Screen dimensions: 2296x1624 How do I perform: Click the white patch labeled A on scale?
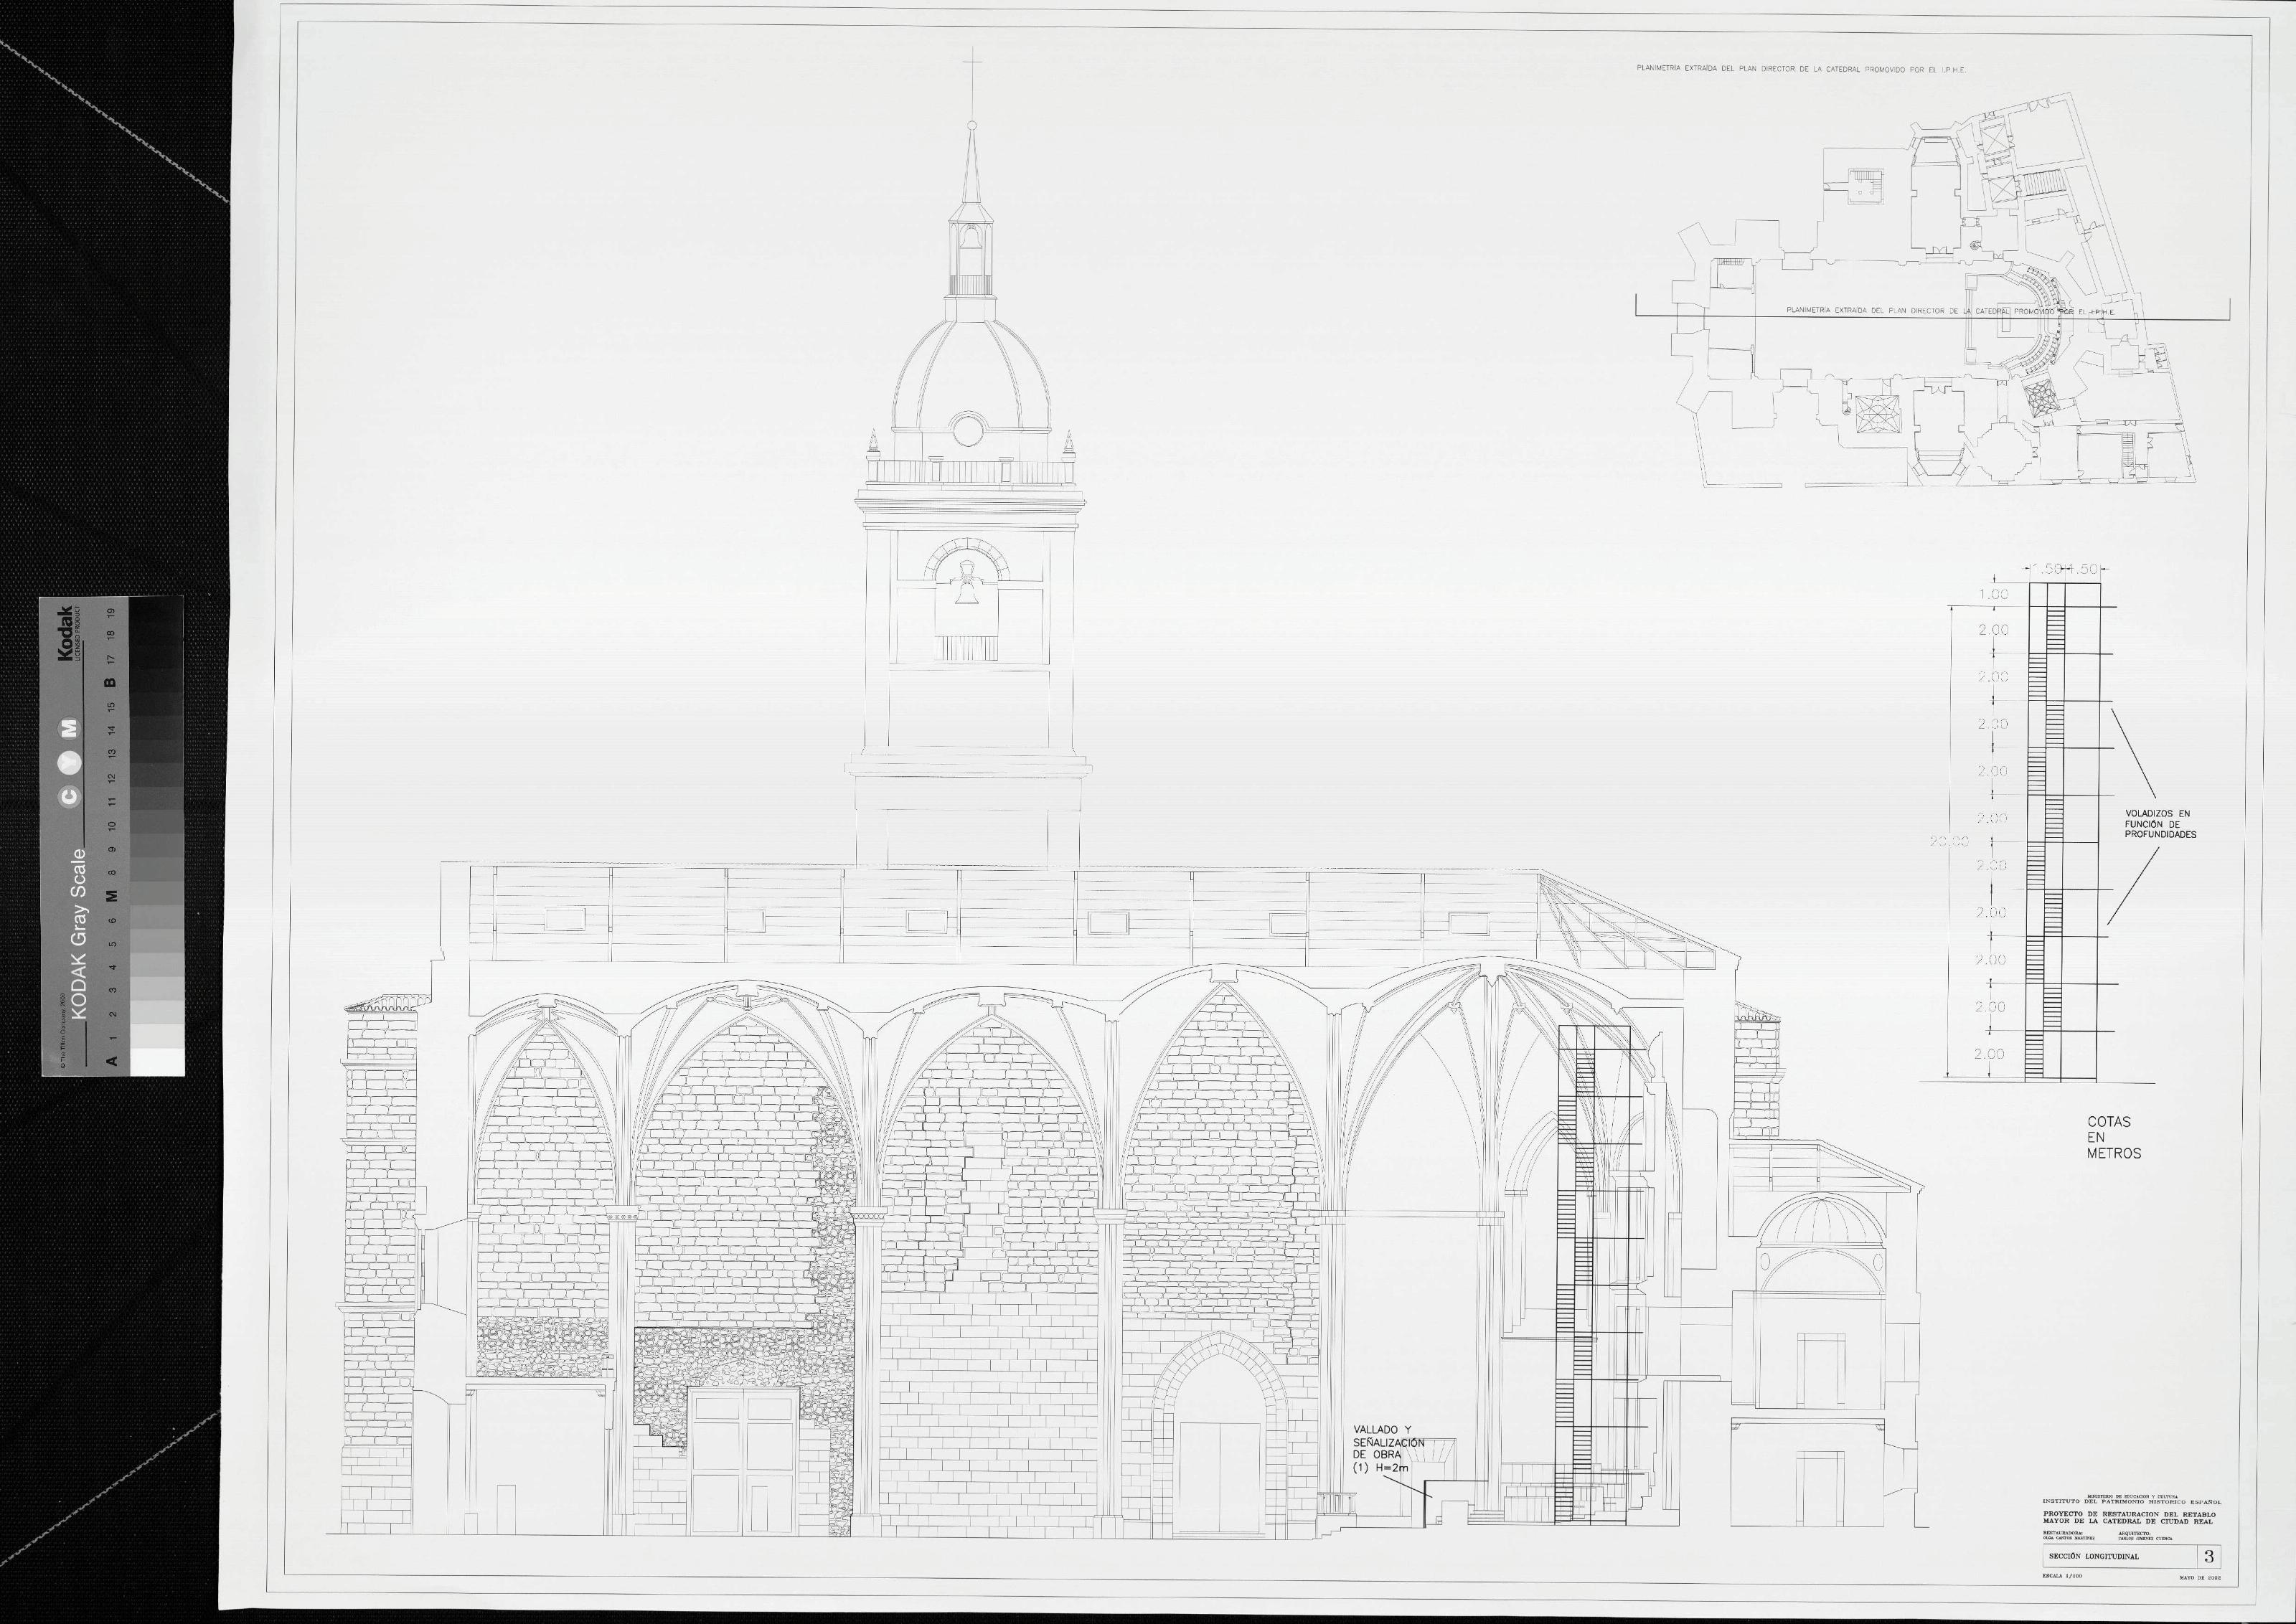click(158, 1061)
